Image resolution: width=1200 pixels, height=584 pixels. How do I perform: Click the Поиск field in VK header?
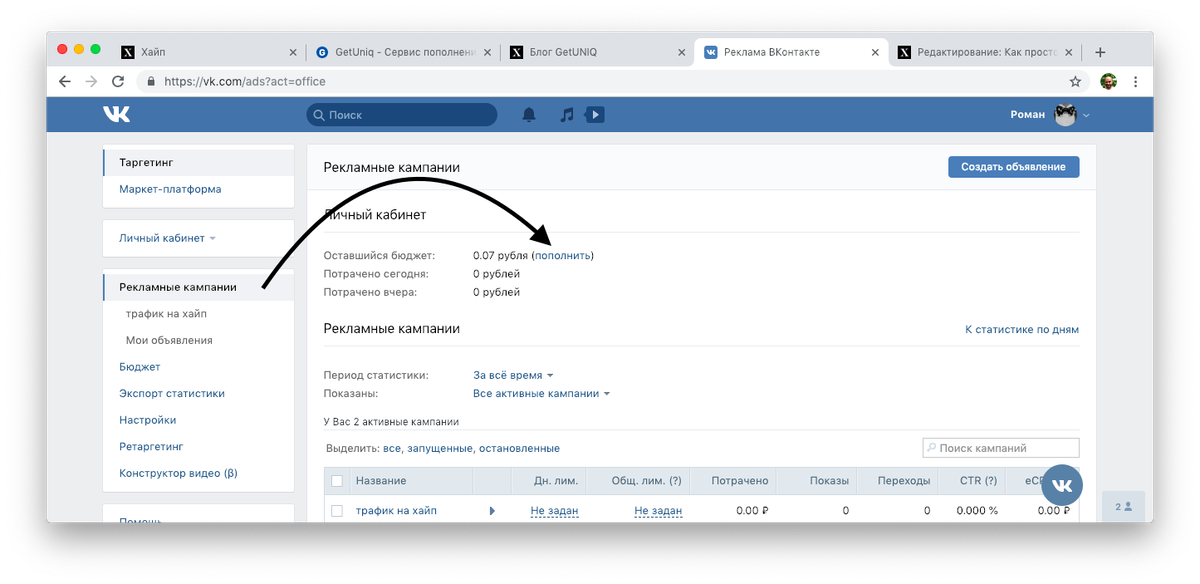coord(401,115)
